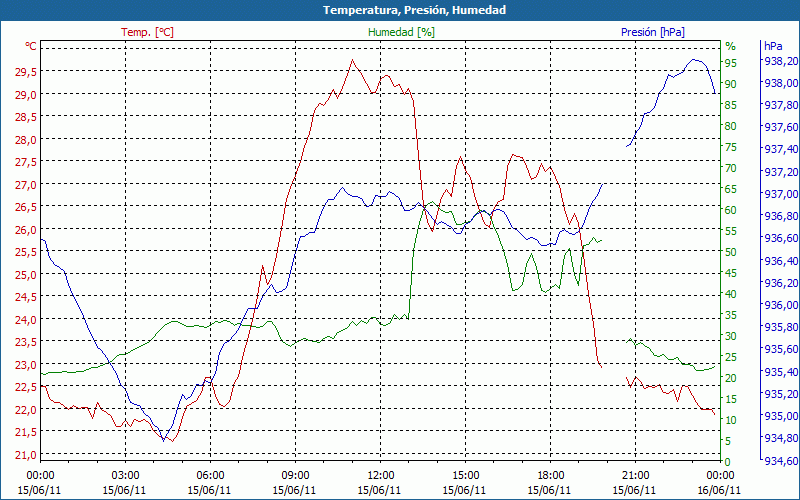The height and width of the screenshot is (500, 800).
Task: Click the '935,00' pressure axis value
Action: click(780, 416)
